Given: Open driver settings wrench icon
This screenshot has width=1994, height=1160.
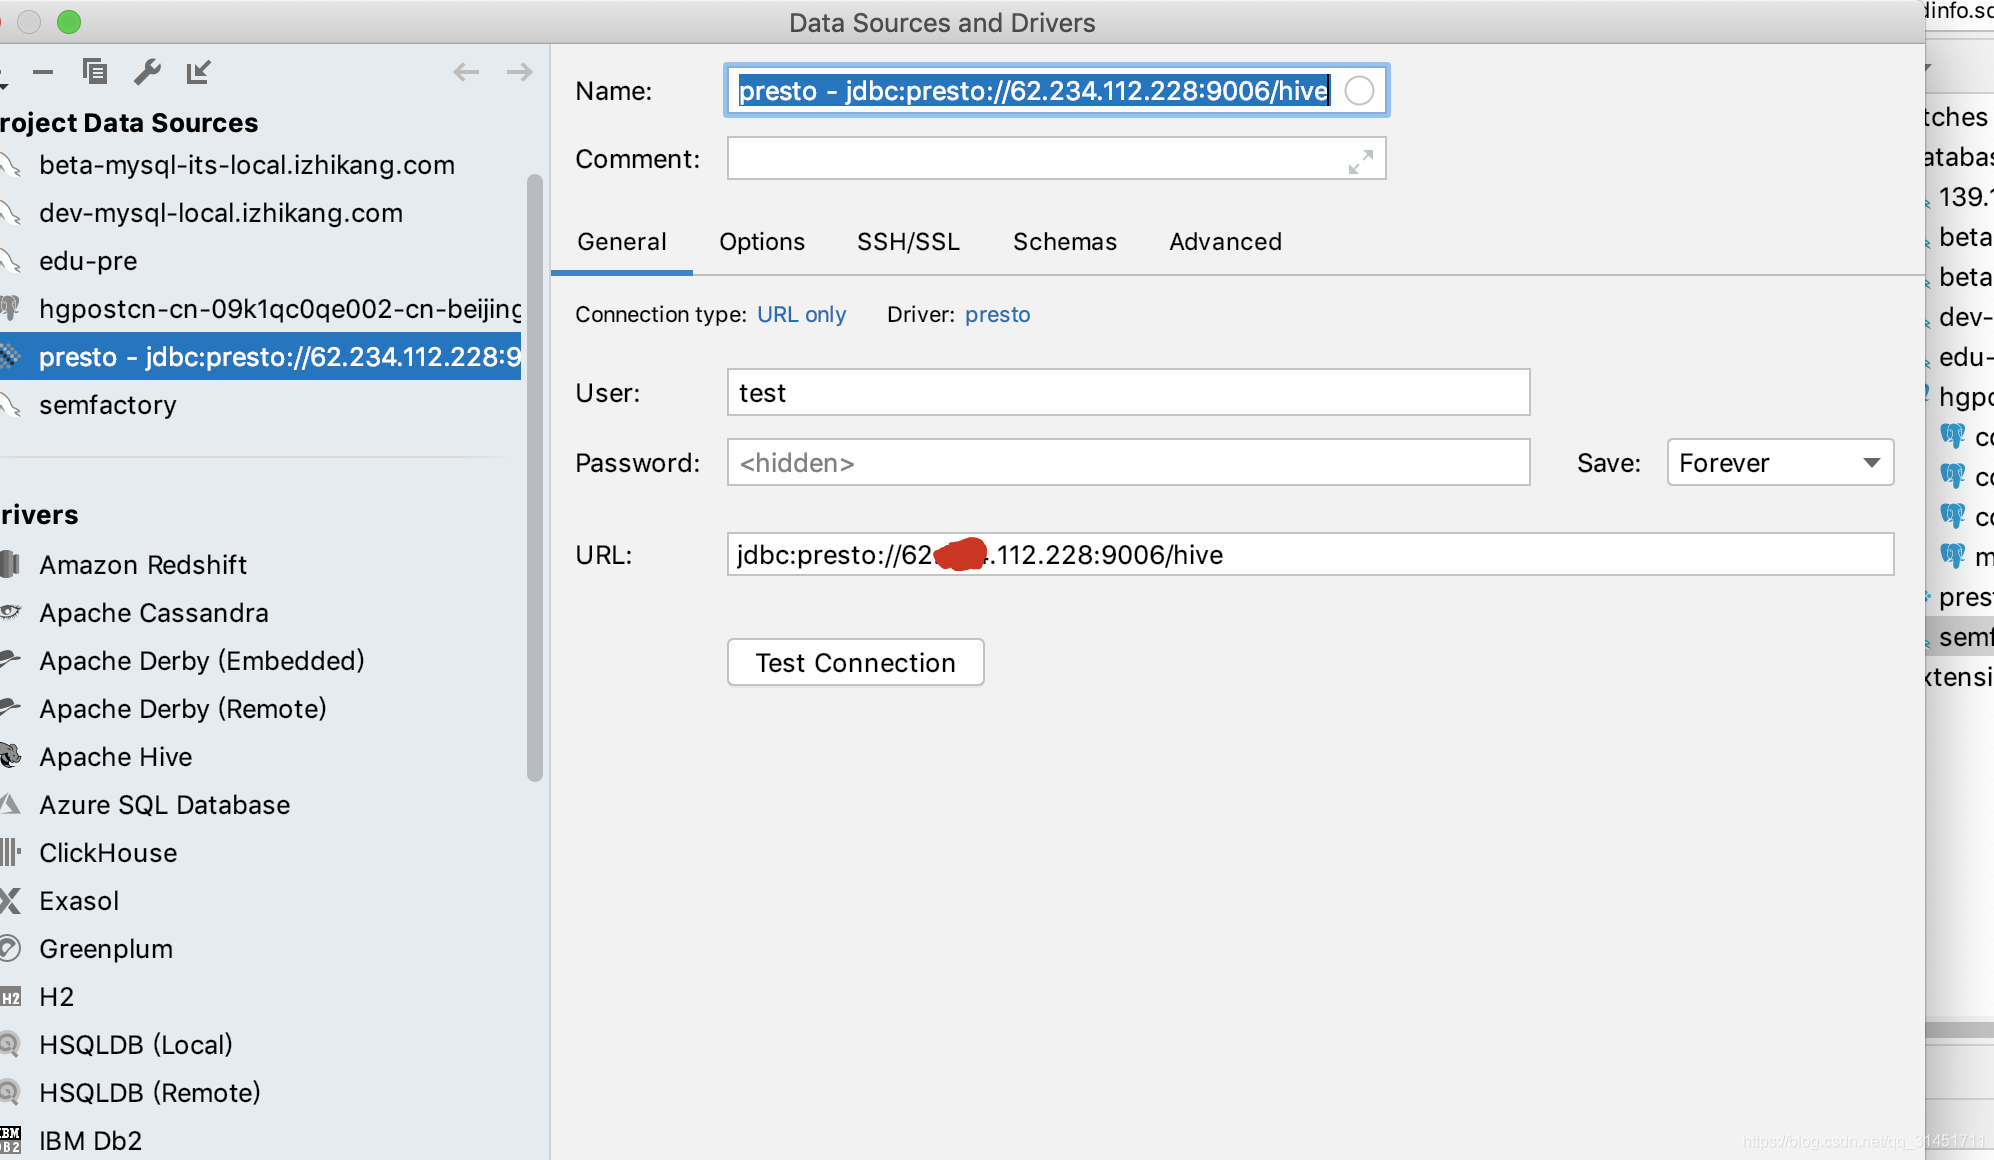Looking at the screenshot, I should coord(147,72).
